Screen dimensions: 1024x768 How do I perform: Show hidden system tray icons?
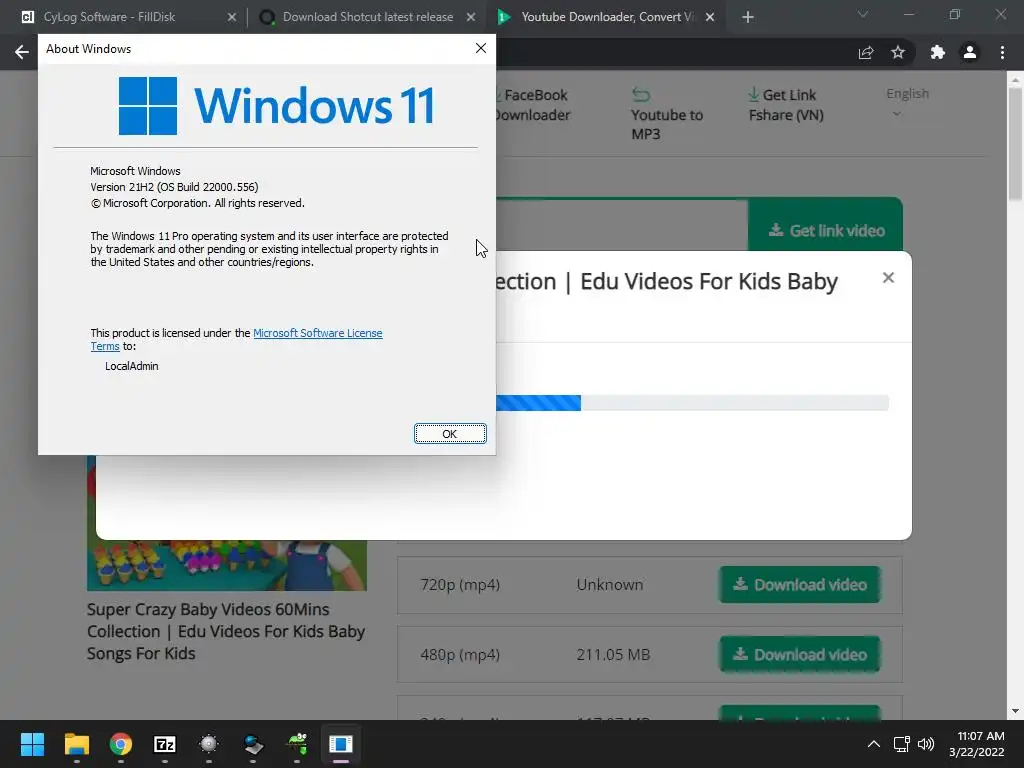873,744
